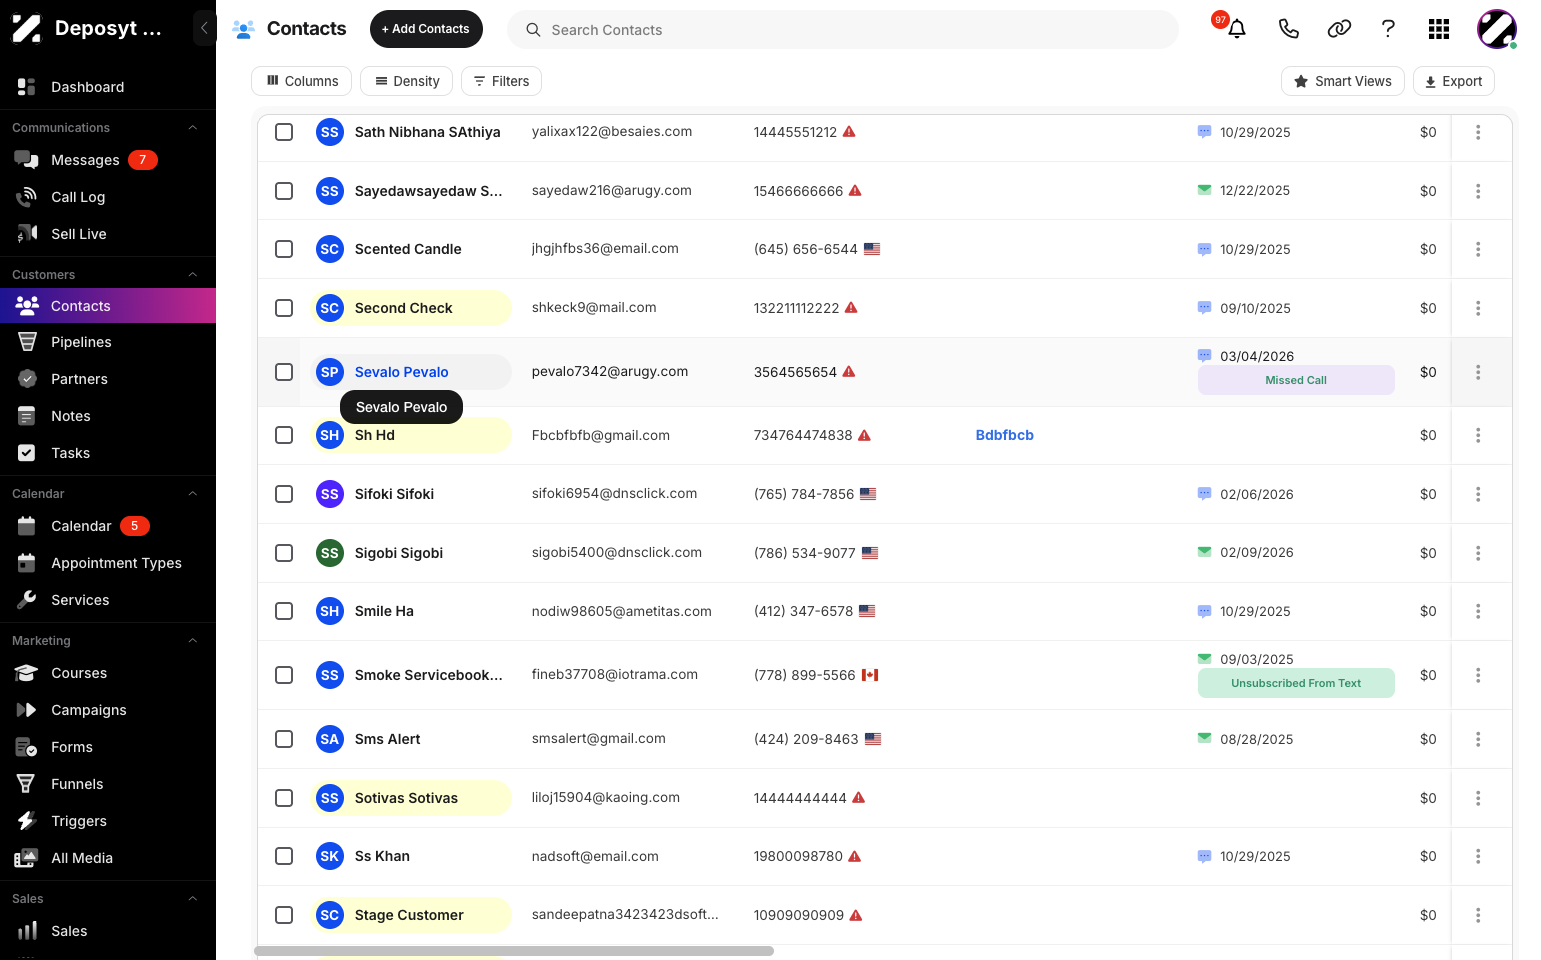Click the Add Contacts button

pyautogui.click(x=426, y=29)
